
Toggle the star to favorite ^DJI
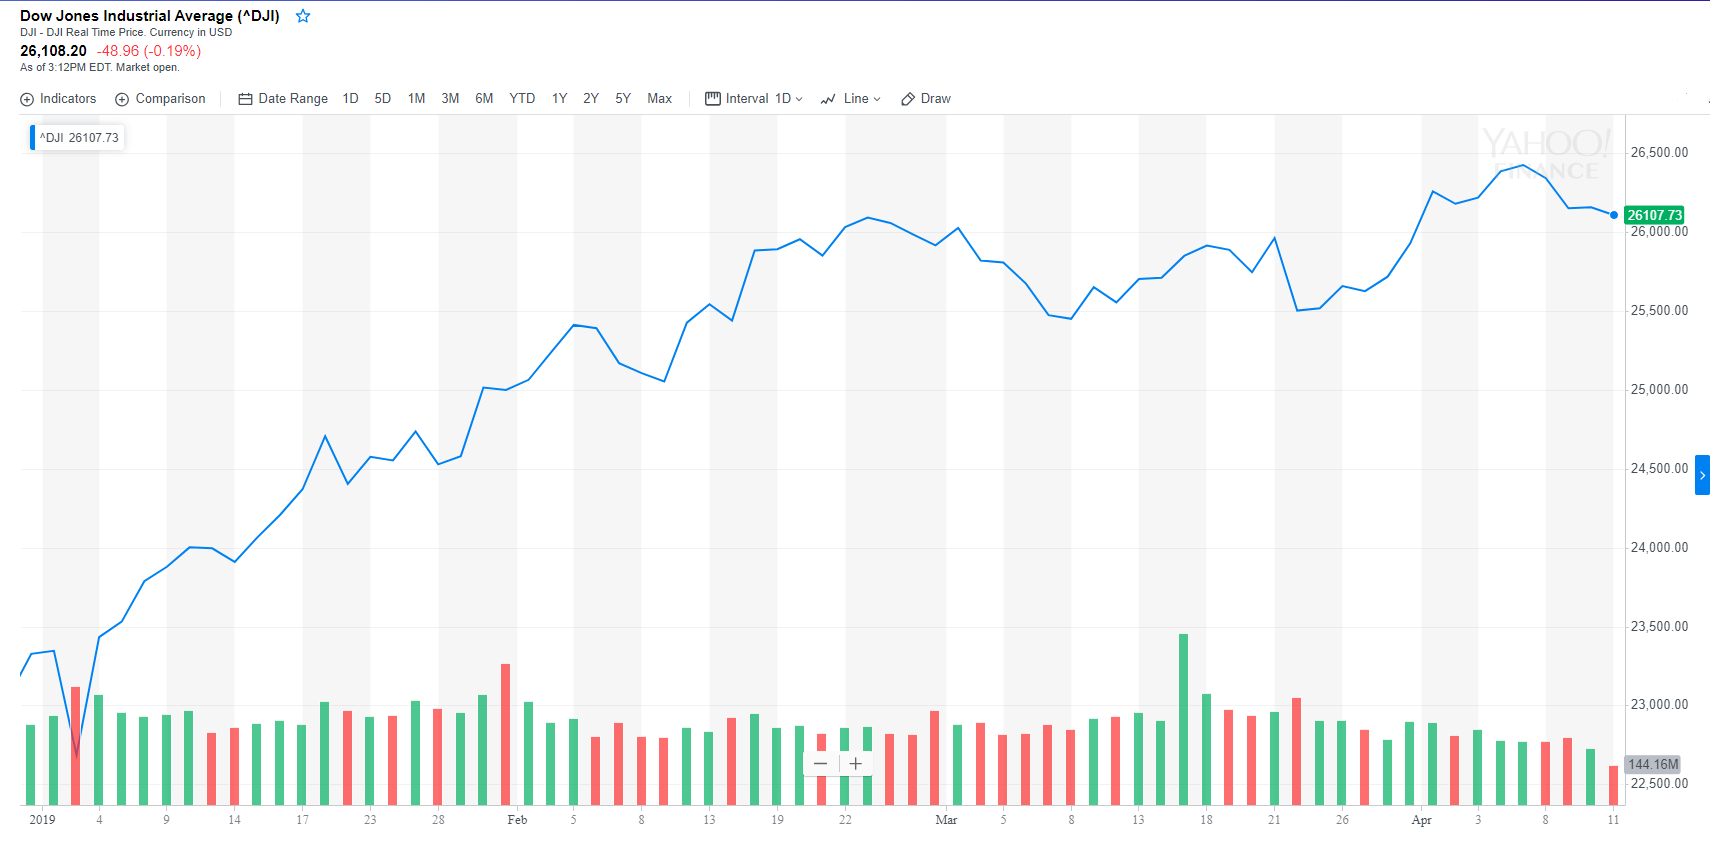coord(302,16)
